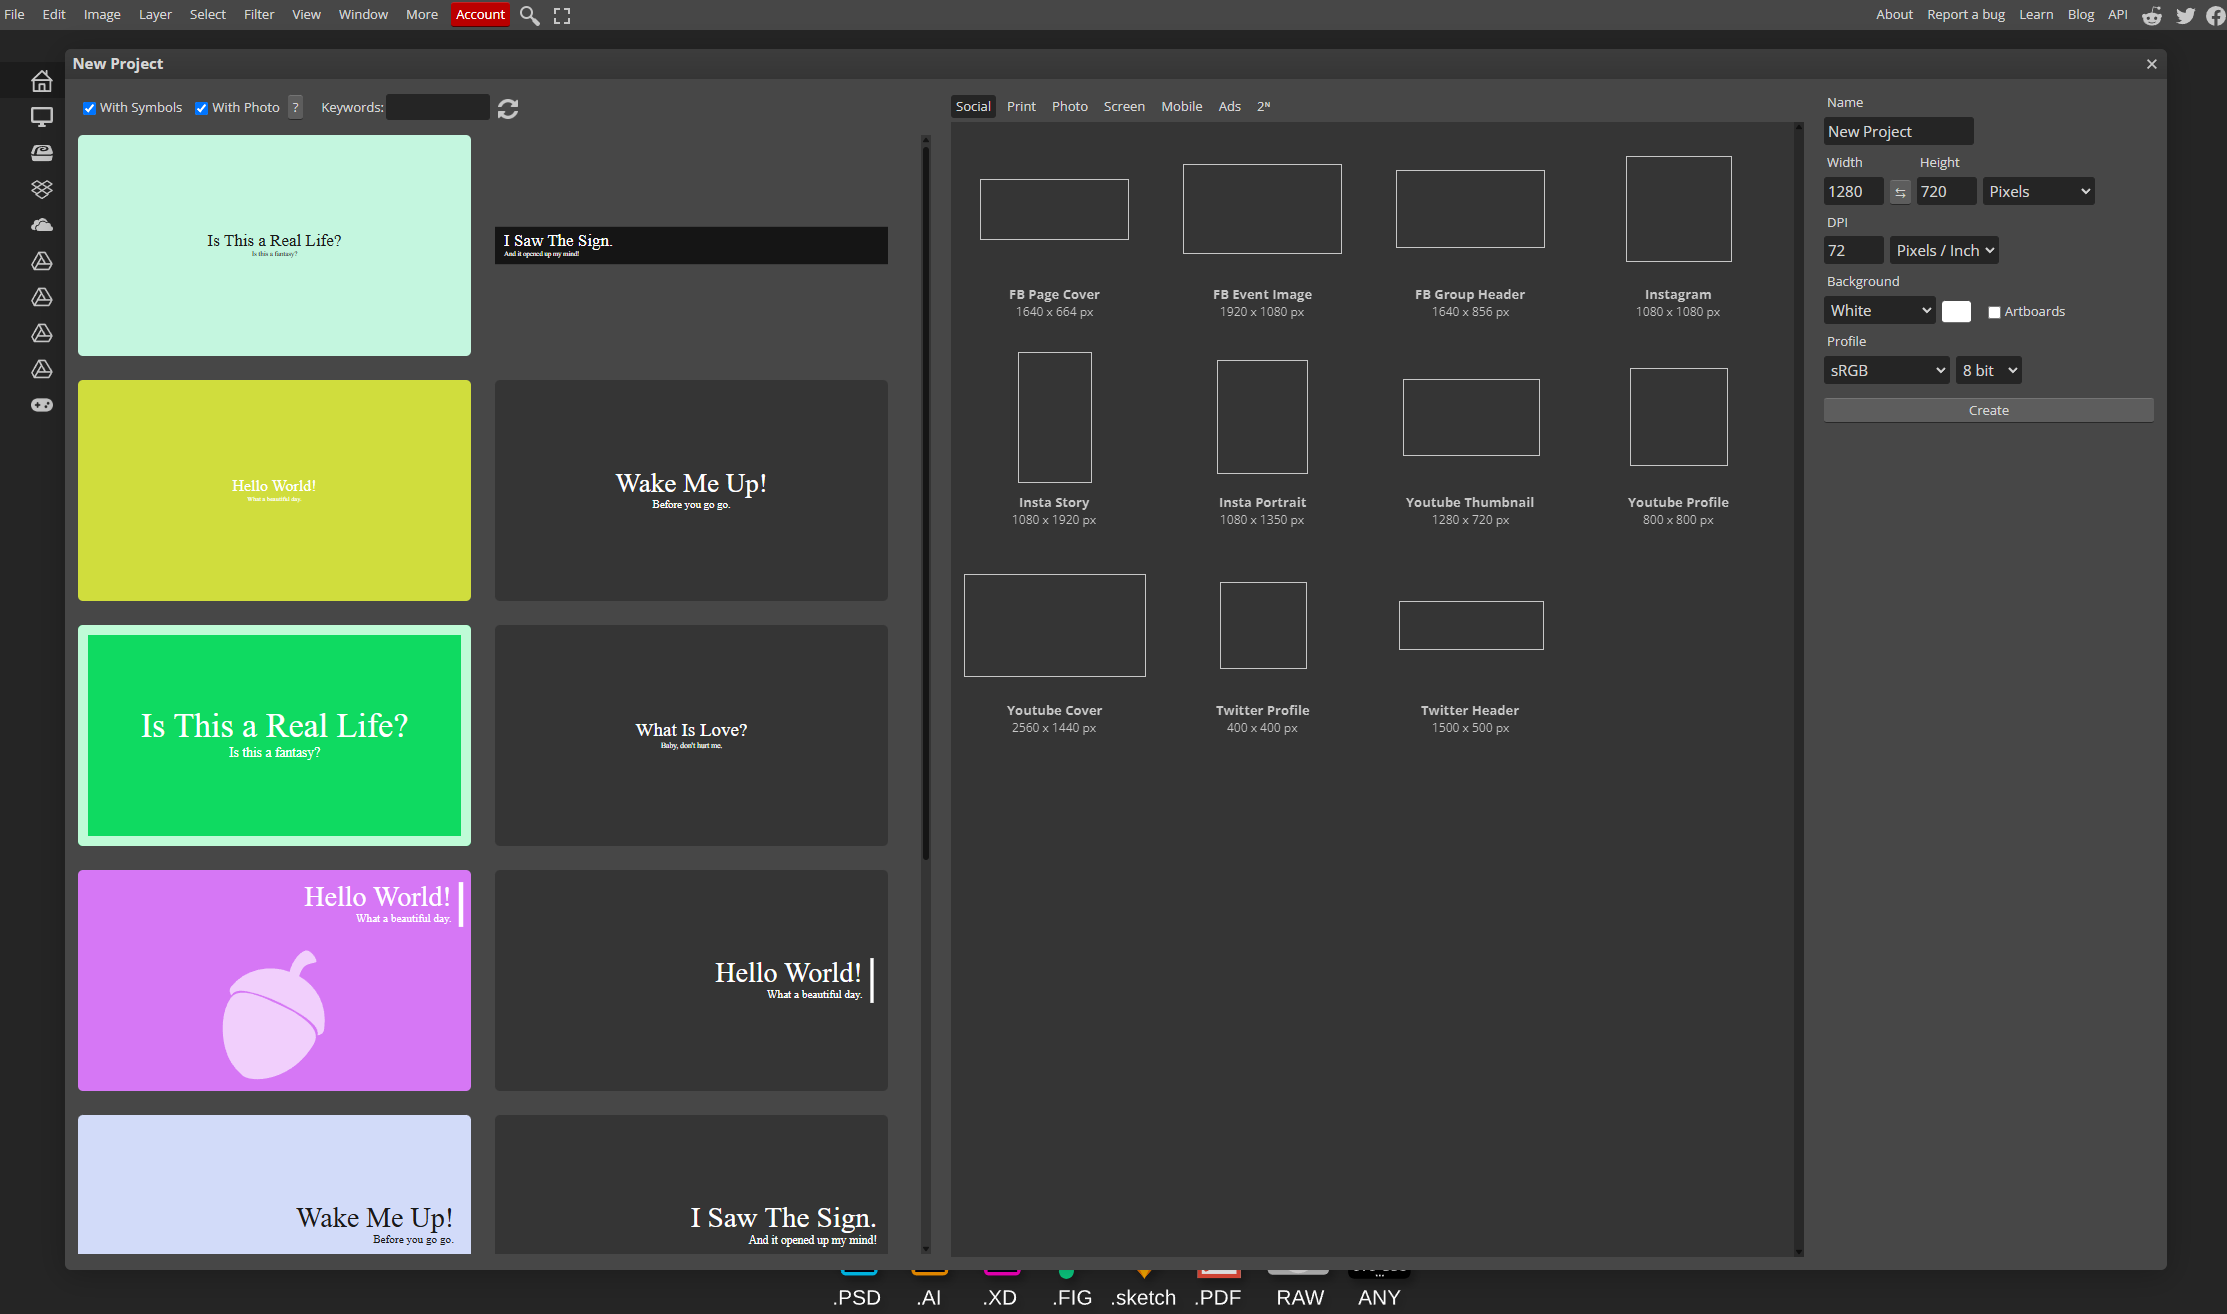Uncheck the With Photo checkbox
This screenshot has height=1314, width=2227.
tap(201, 108)
